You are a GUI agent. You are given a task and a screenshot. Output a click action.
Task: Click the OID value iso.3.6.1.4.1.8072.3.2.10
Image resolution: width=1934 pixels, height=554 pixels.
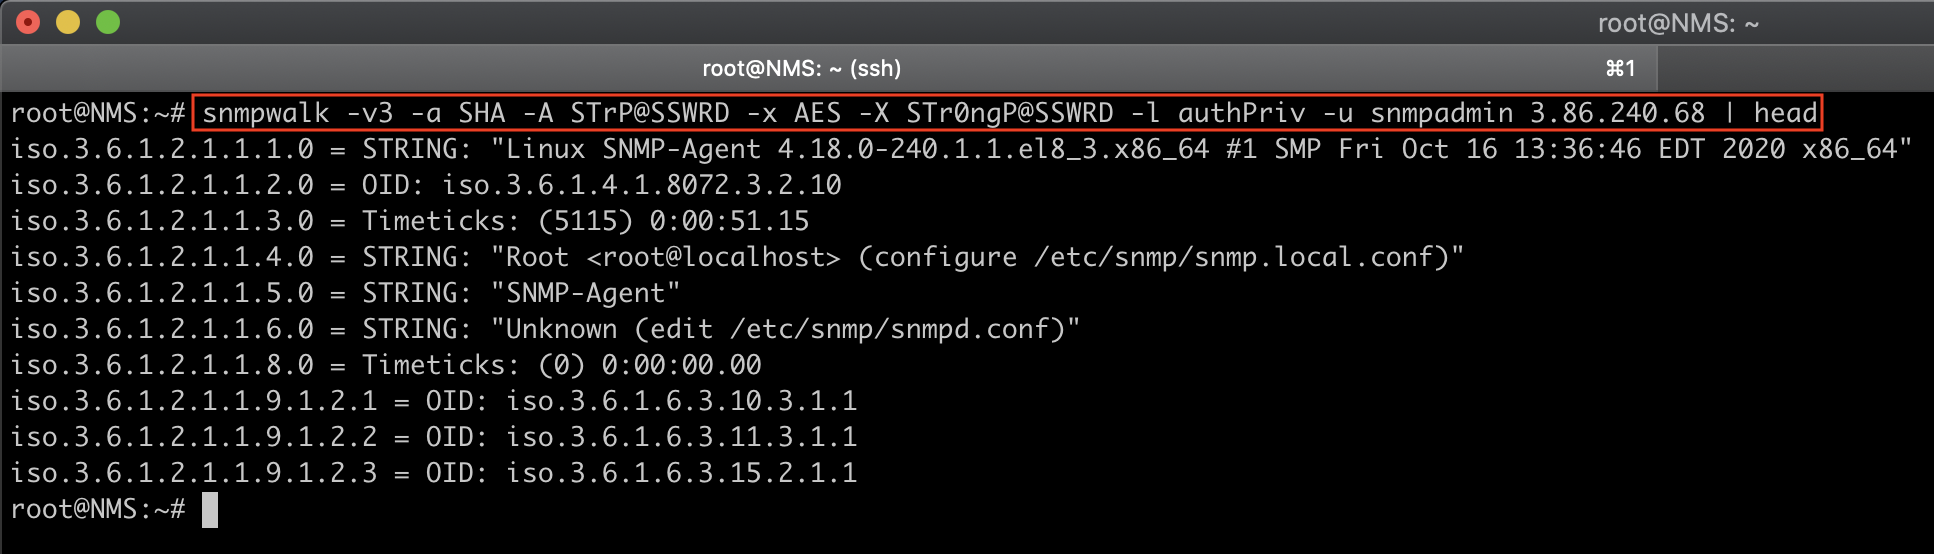[x=642, y=185]
